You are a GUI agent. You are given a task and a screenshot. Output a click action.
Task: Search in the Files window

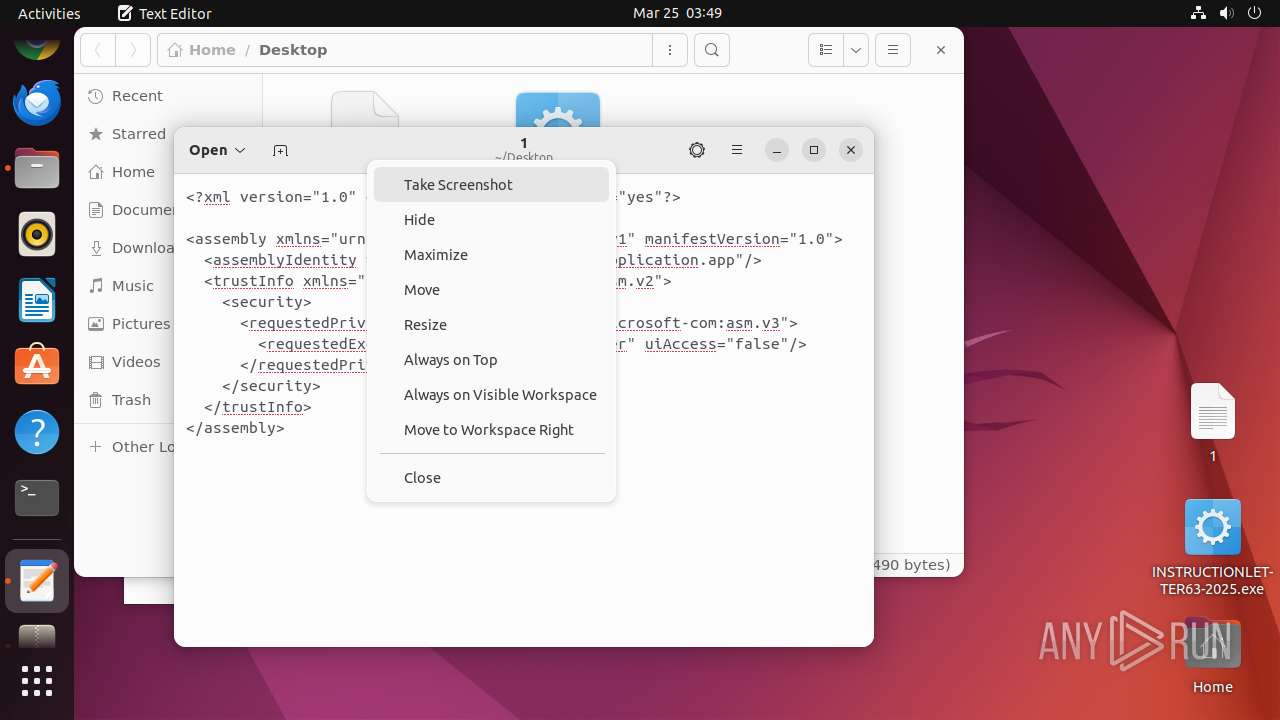pyautogui.click(x=712, y=50)
